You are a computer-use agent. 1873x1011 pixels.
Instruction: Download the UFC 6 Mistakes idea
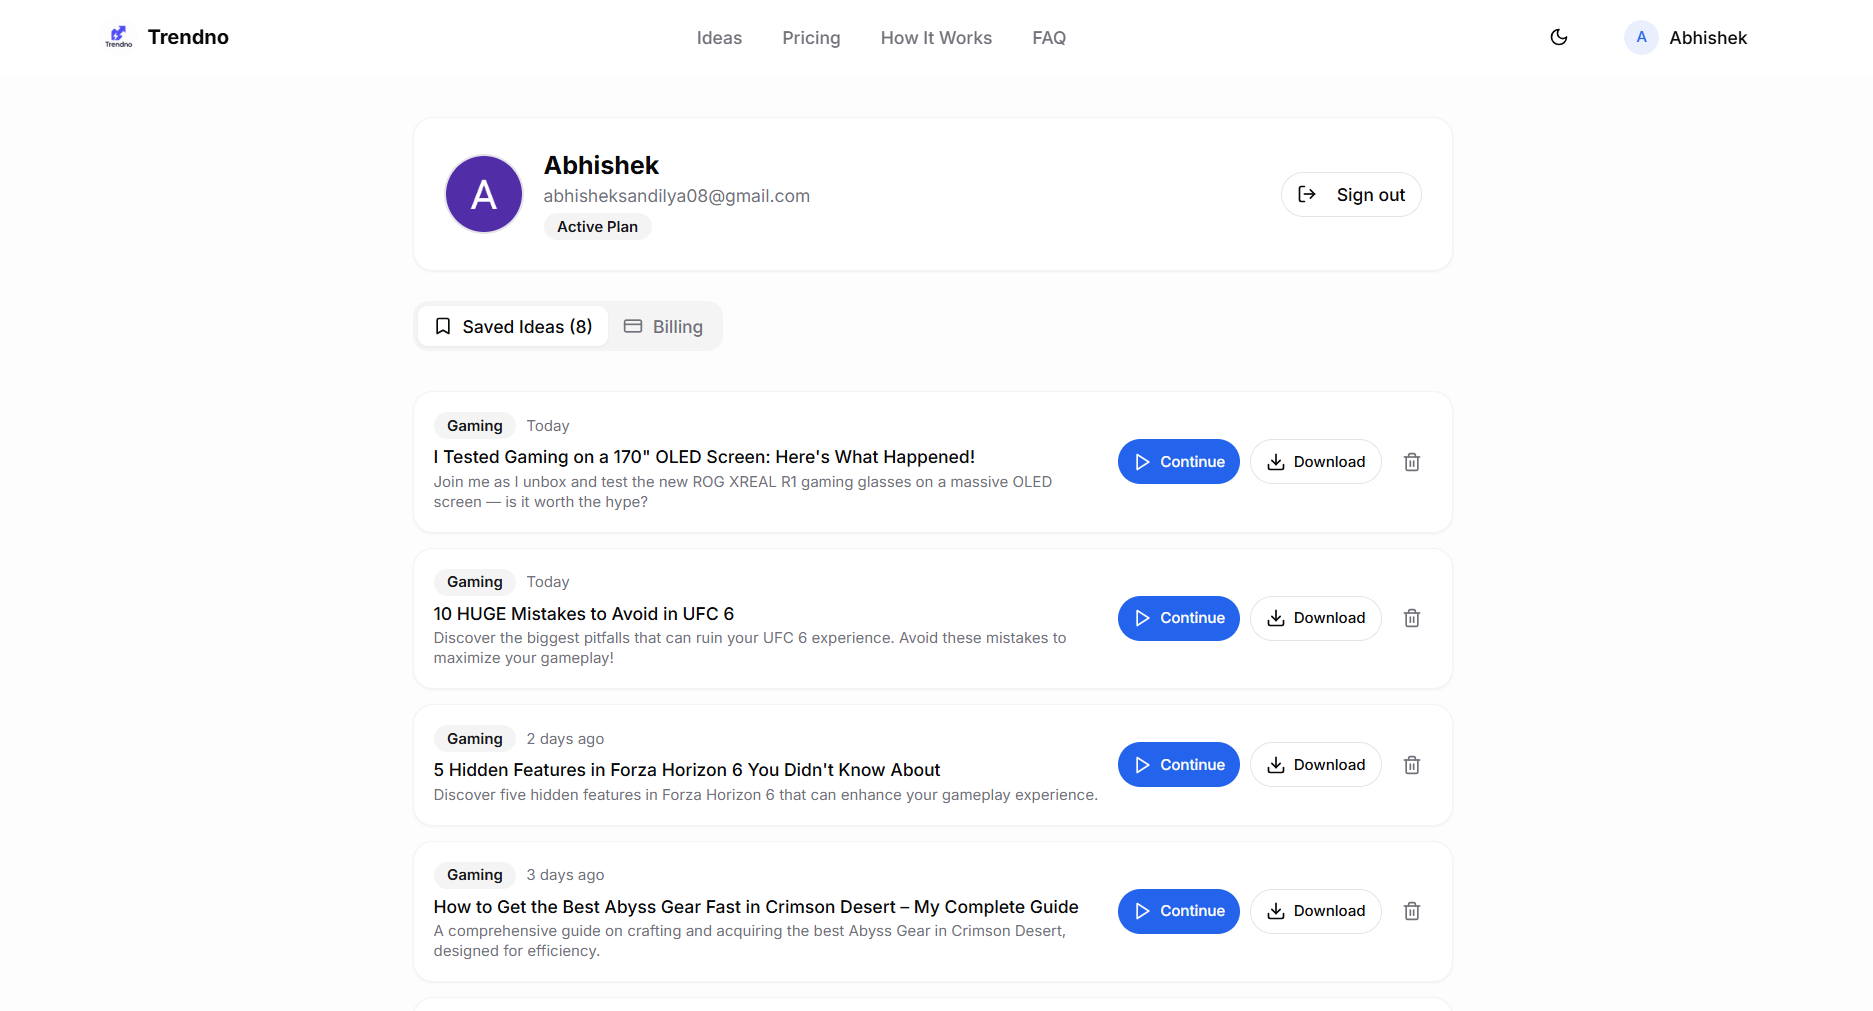(1315, 618)
